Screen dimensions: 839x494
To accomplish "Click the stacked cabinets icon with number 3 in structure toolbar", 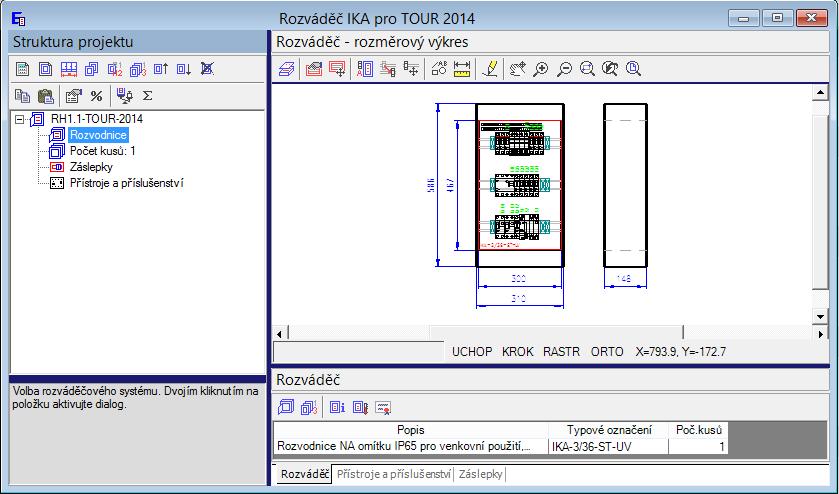I will tap(138, 69).
